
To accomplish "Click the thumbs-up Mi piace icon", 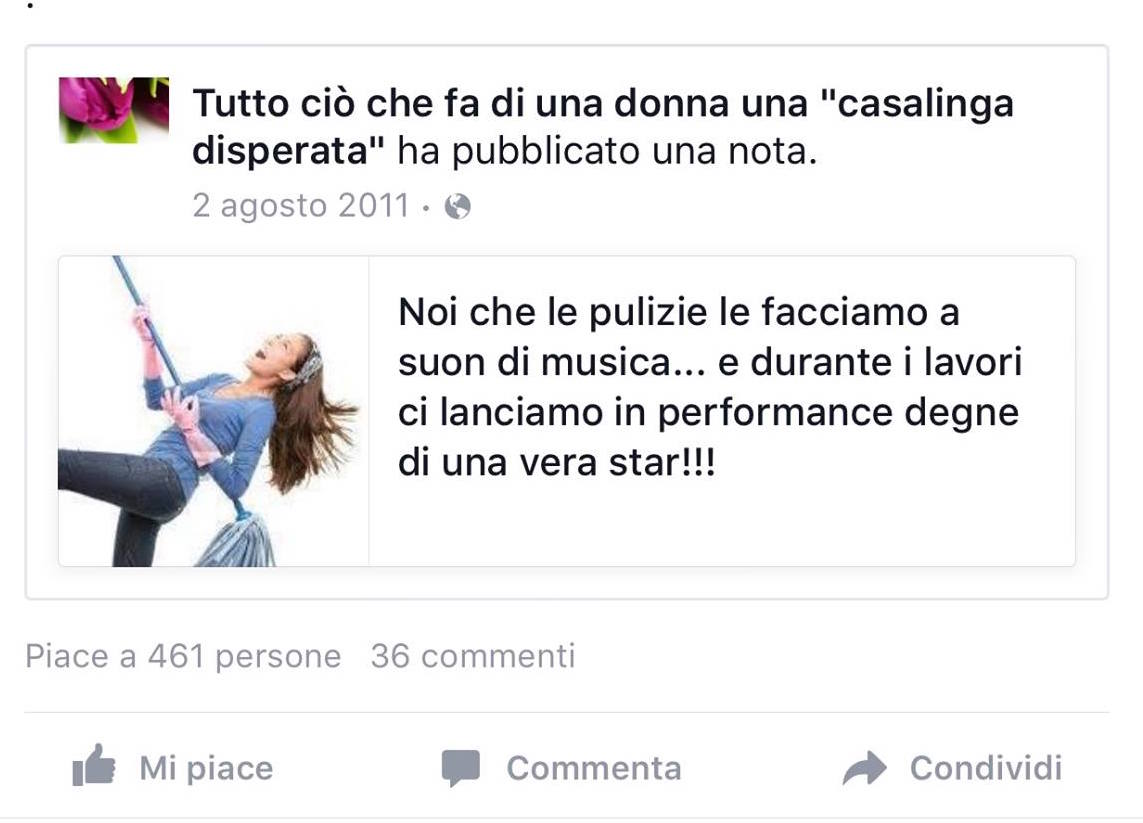I will pos(94,765).
